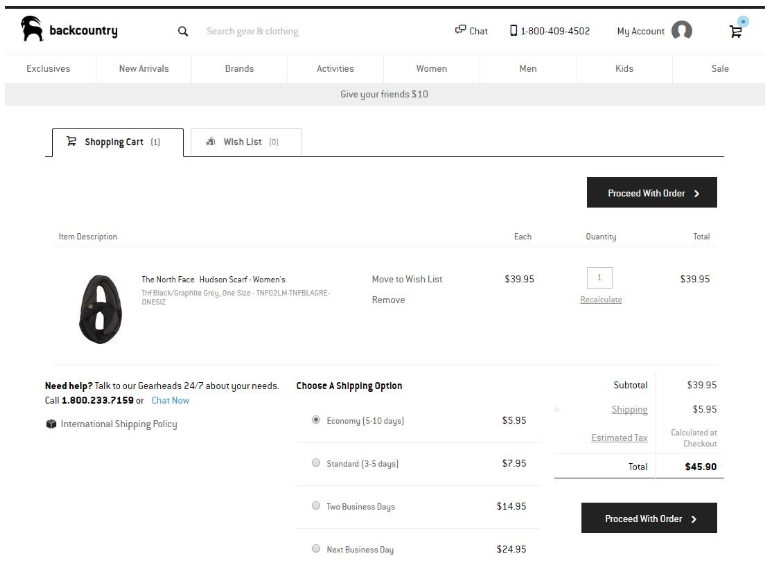
Task: Click the search magnifying glass icon
Action: click(183, 31)
